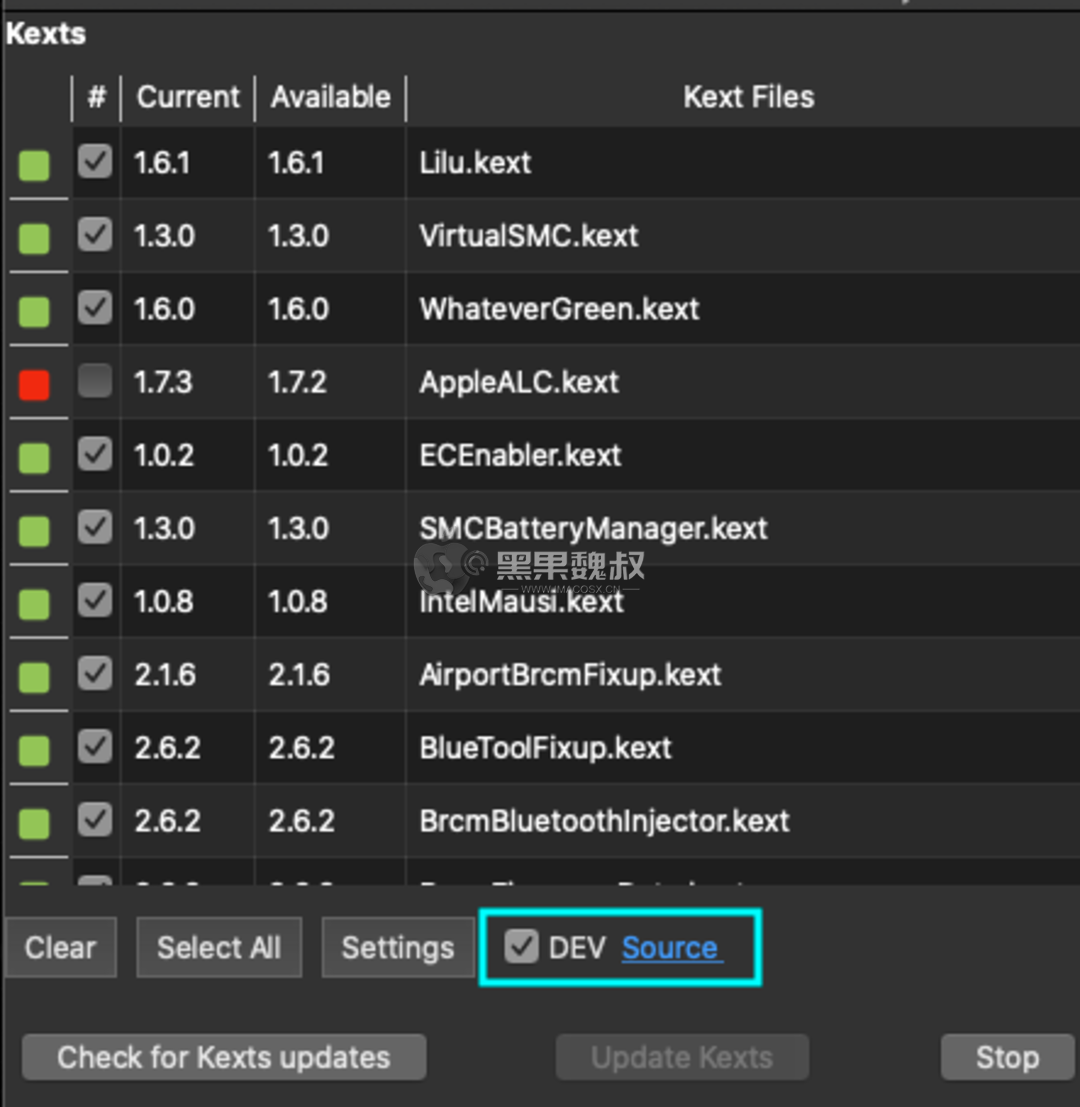Click Clear to reset selections
The width and height of the screenshot is (1080, 1107).
[60, 947]
